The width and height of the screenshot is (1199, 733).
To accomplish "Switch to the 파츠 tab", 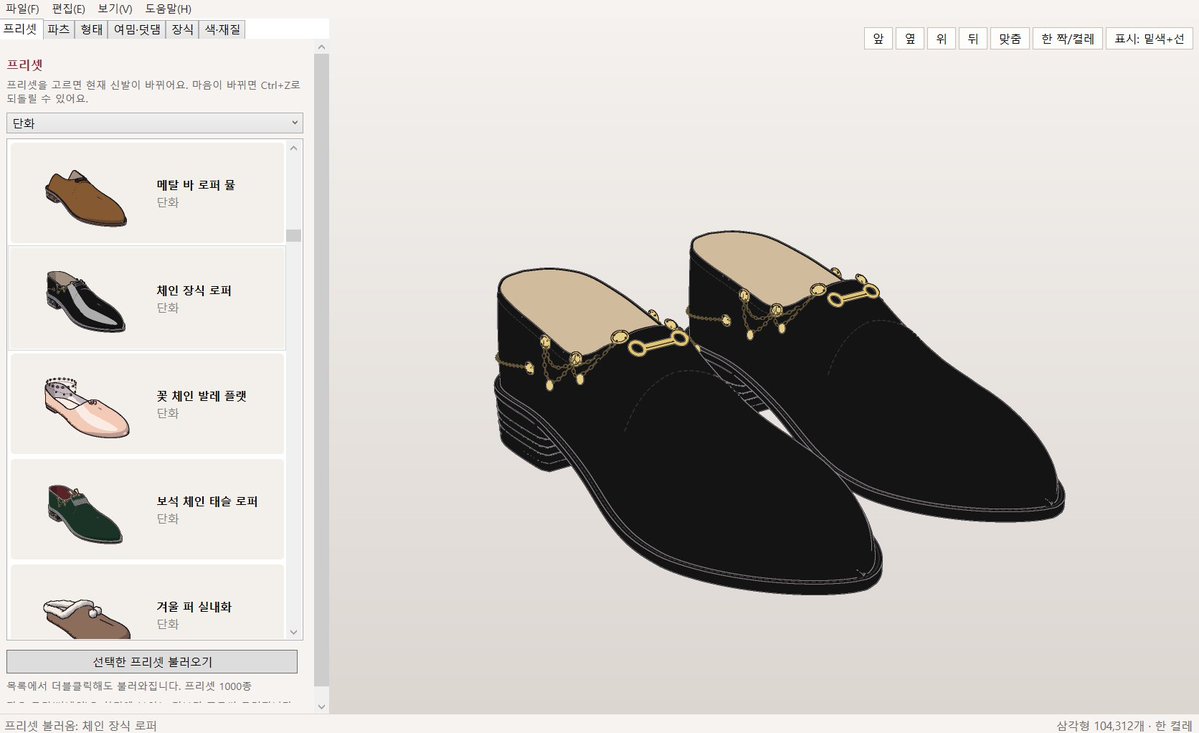I will 58,30.
